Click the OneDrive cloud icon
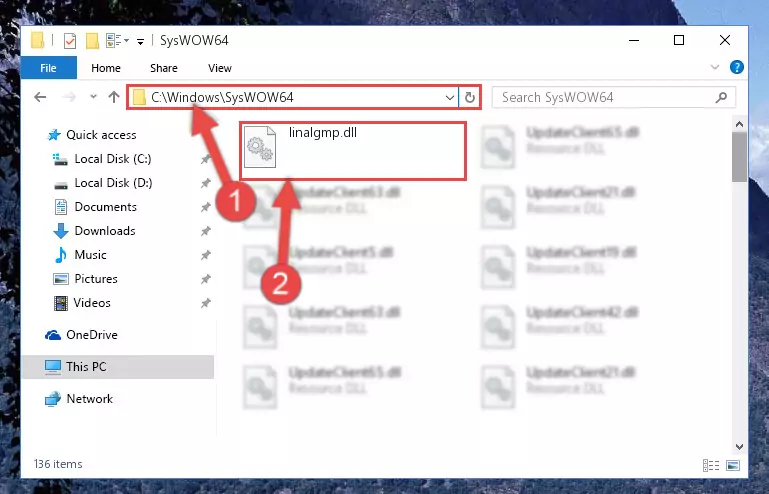The width and height of the screenshot is (769, 494). click(53, 335)
